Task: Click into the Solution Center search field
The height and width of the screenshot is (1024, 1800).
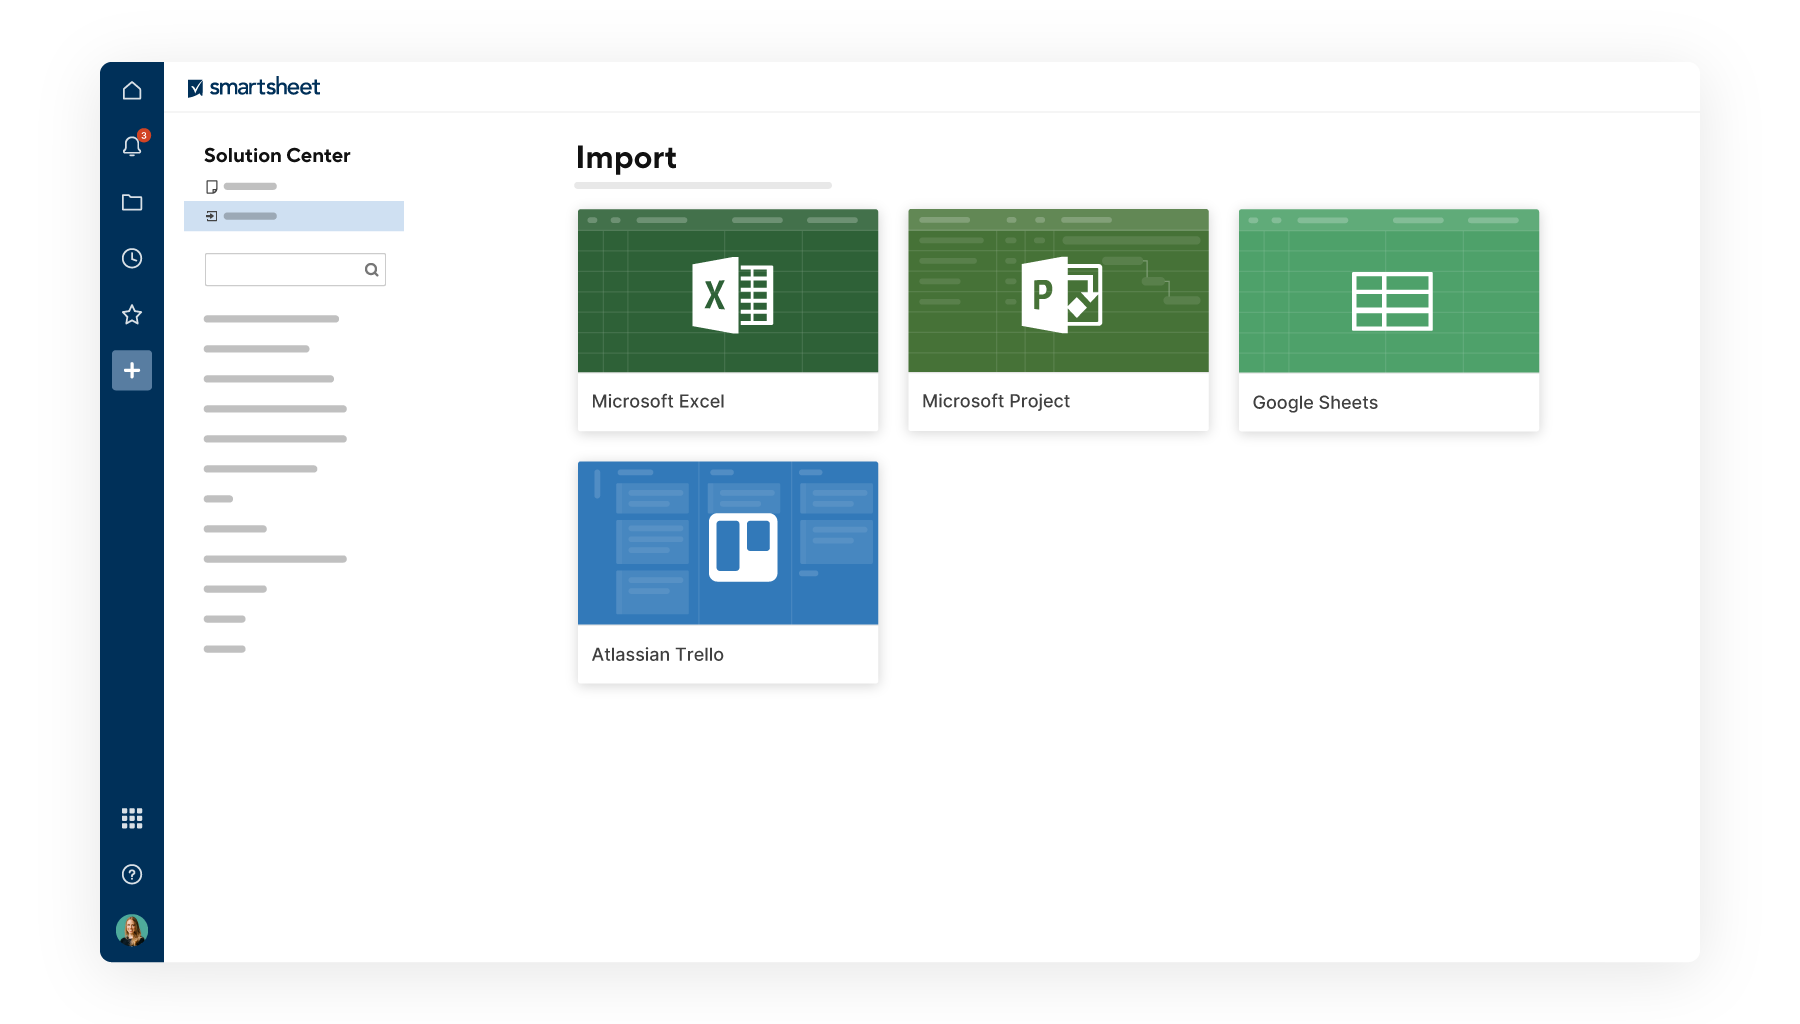Action: click(283, 269)
